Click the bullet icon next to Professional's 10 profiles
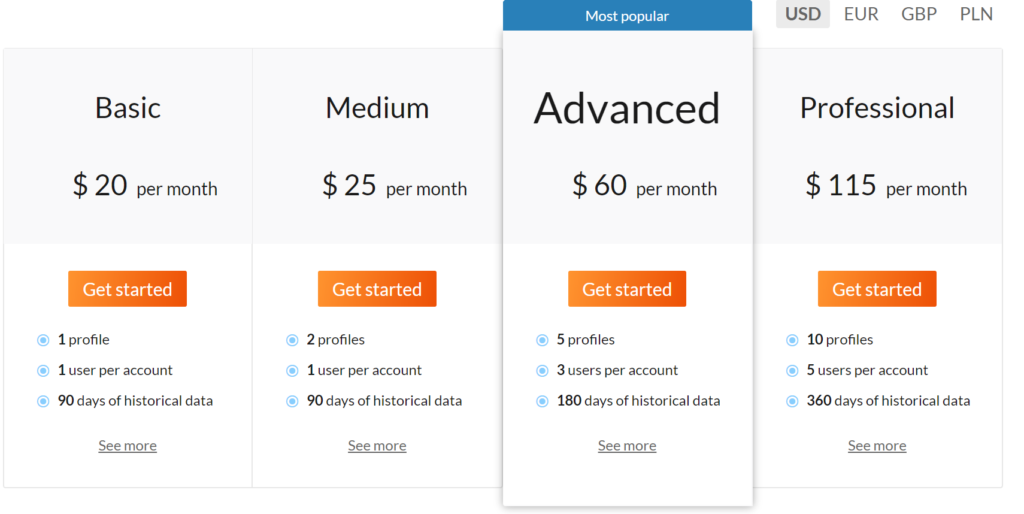Image resolution: width=1024 pixels, height=514 pixels. point(792,340)
